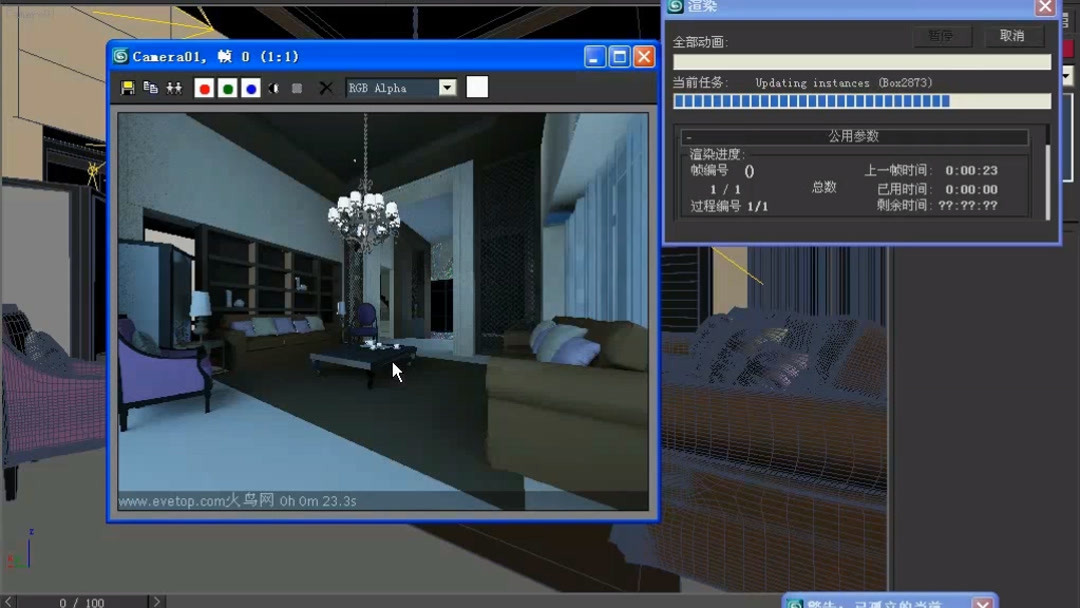
Task: Click the Camera01 window title bar icon
Action: coord(121,56)
